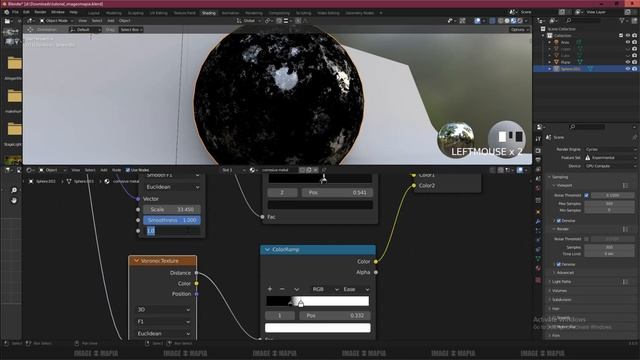Image resolution: width=640 pixels, height=360 pixels.
Task: Open the Object Mode dropdown
Action: [x=57, y=20]
